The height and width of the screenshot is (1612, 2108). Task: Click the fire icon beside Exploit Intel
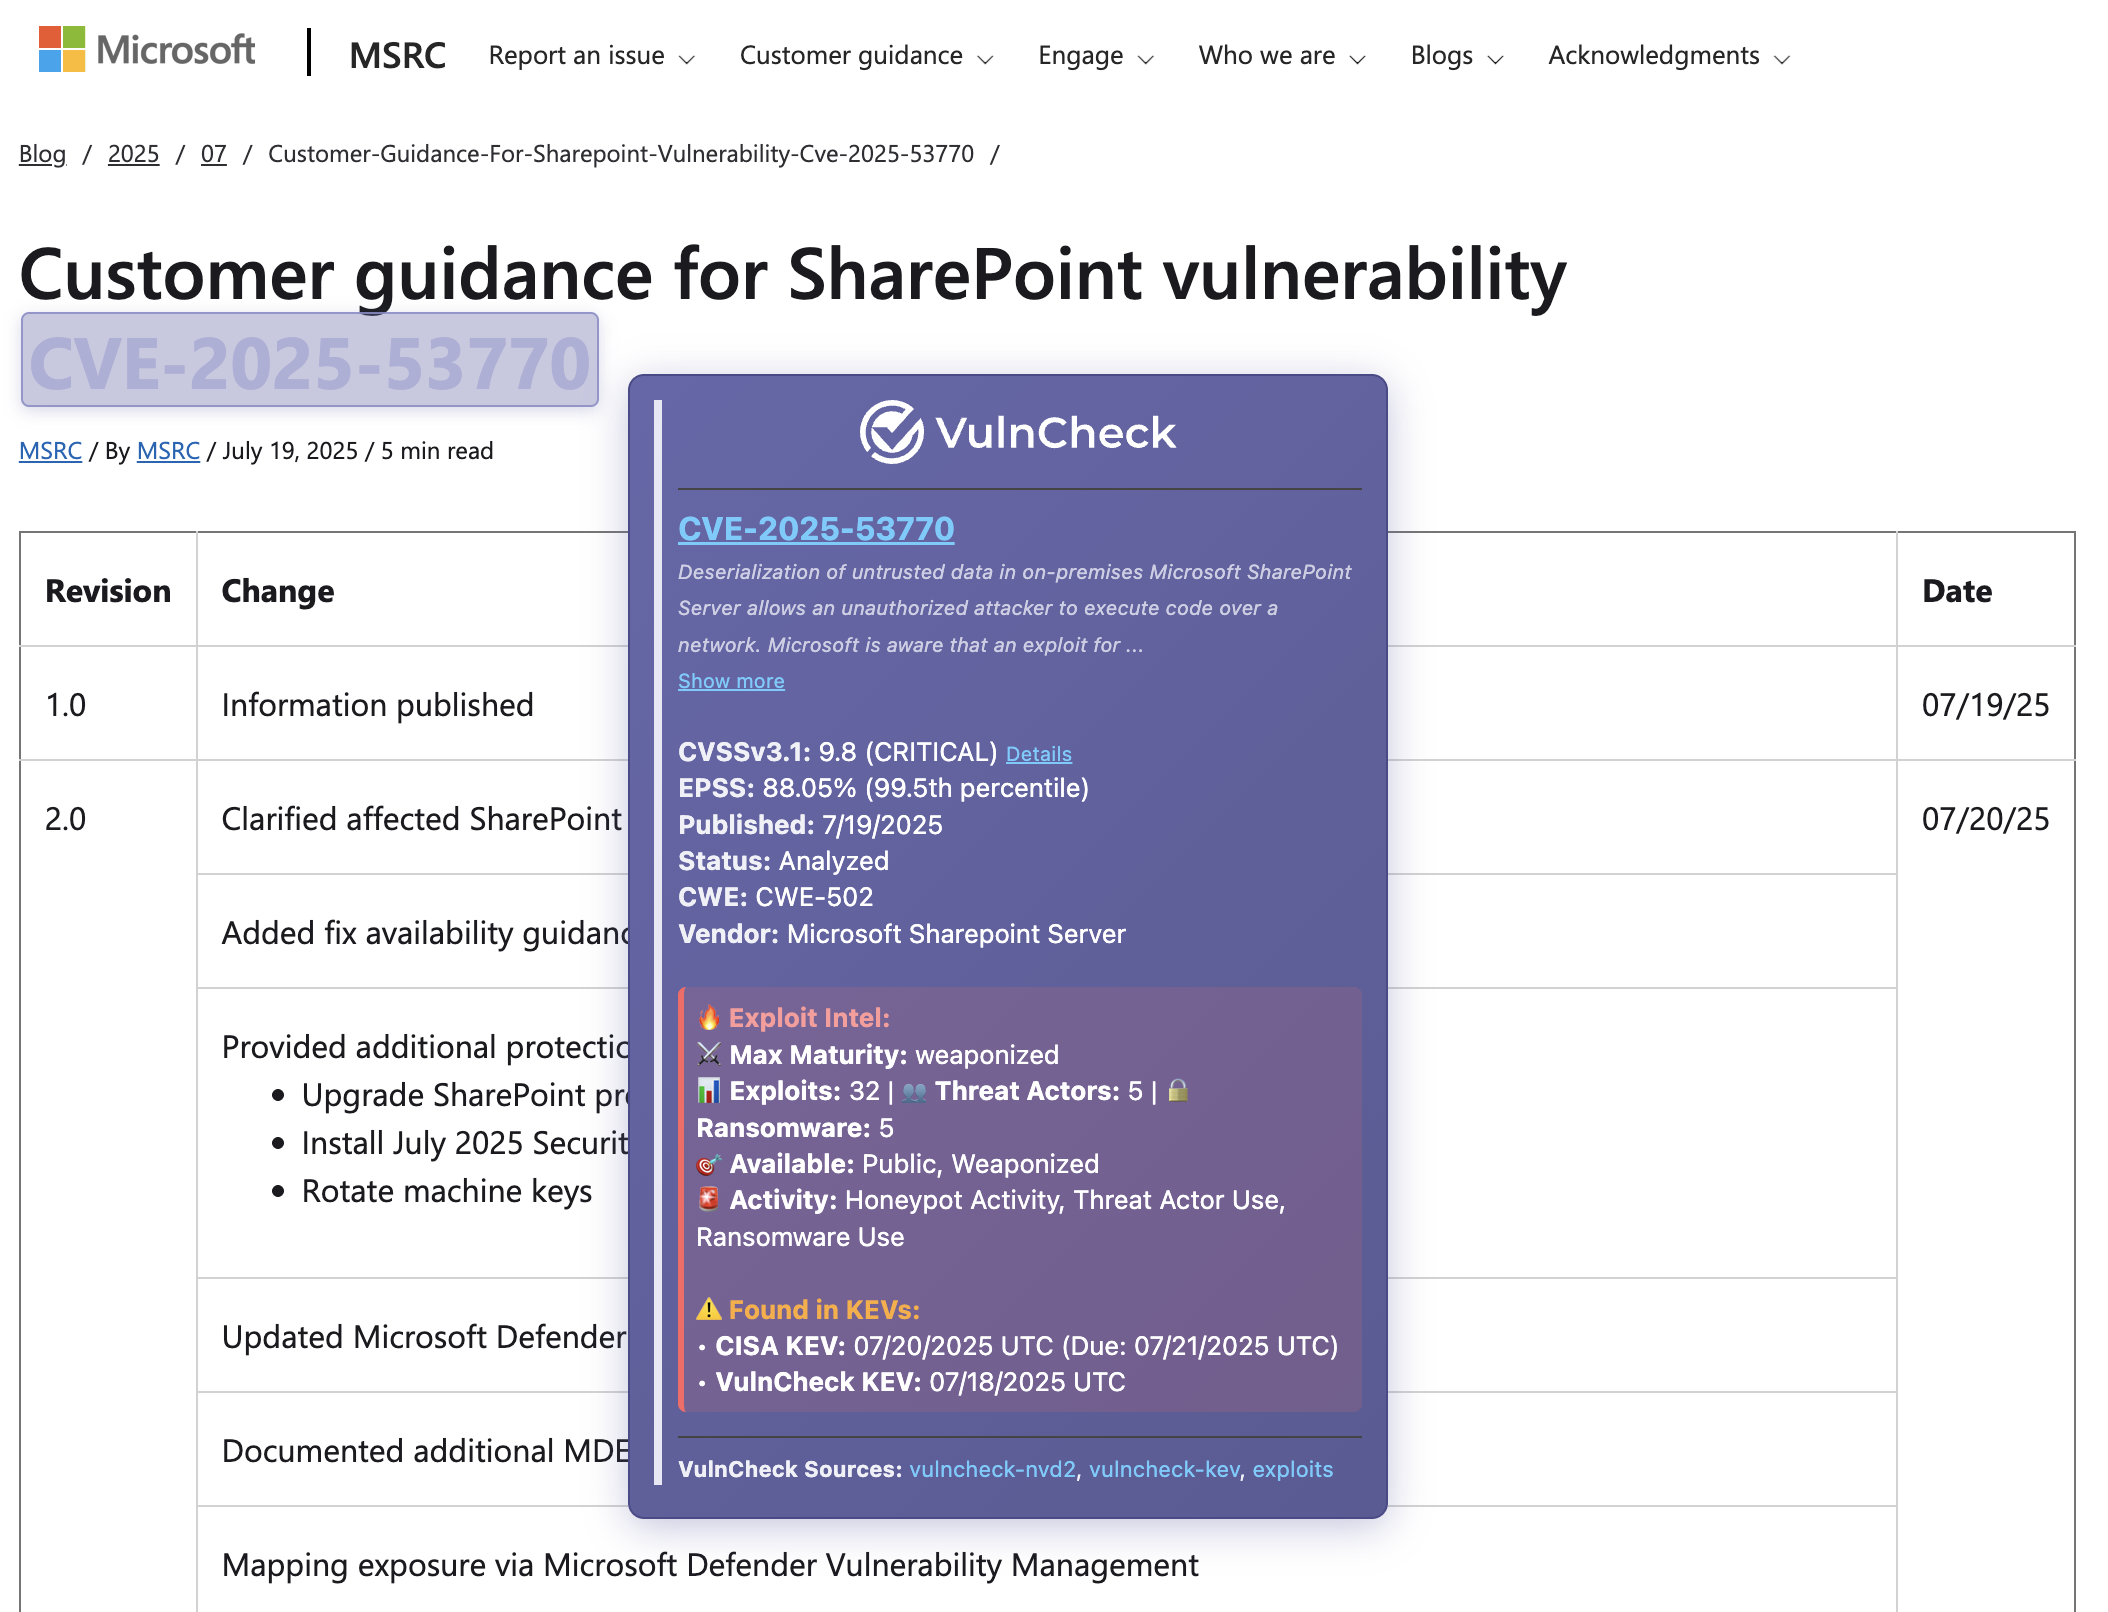click(709, 1018)
